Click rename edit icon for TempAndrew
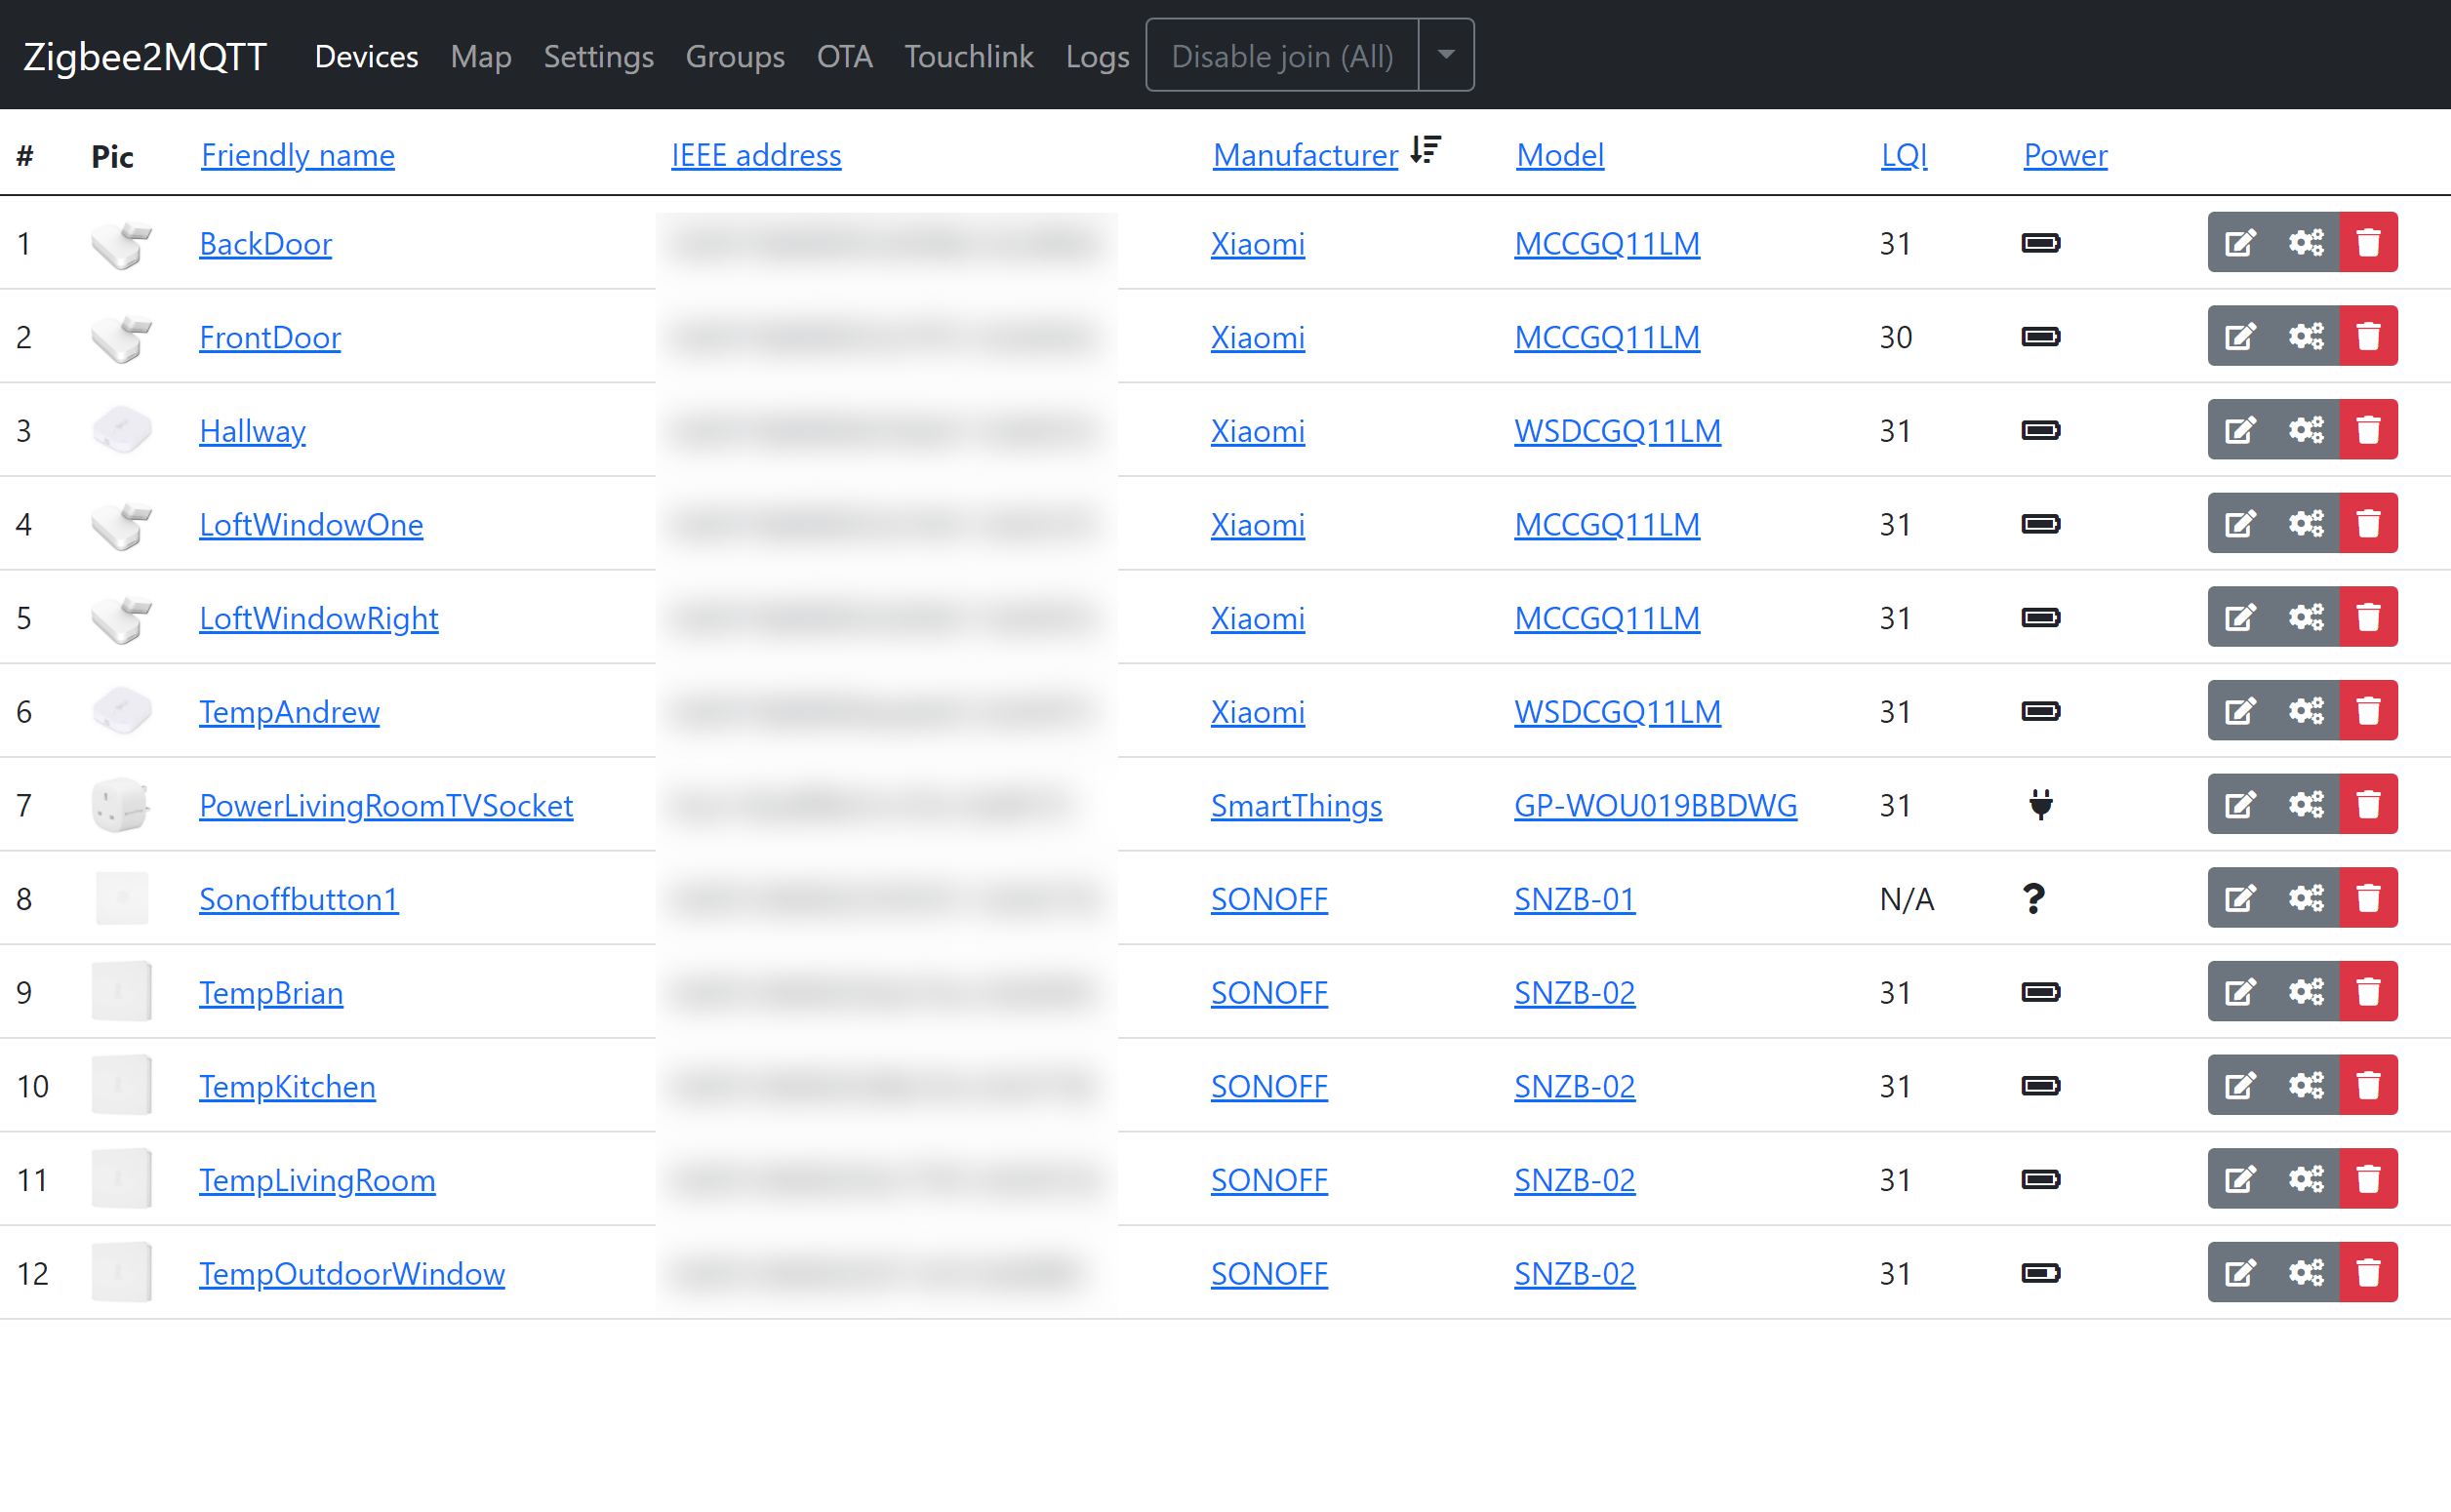This screenshot has height=1512, width=2451. tap(2240, 711)
